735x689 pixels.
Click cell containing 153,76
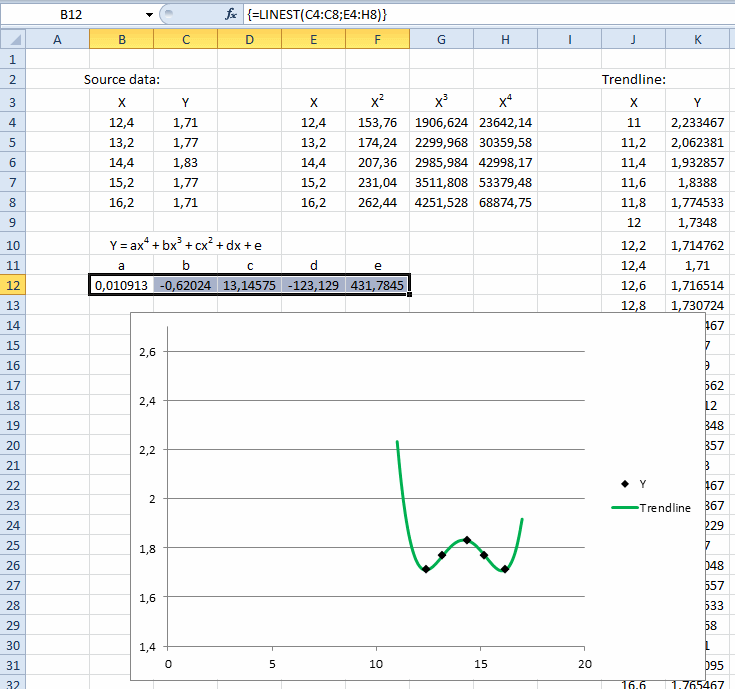377,123
